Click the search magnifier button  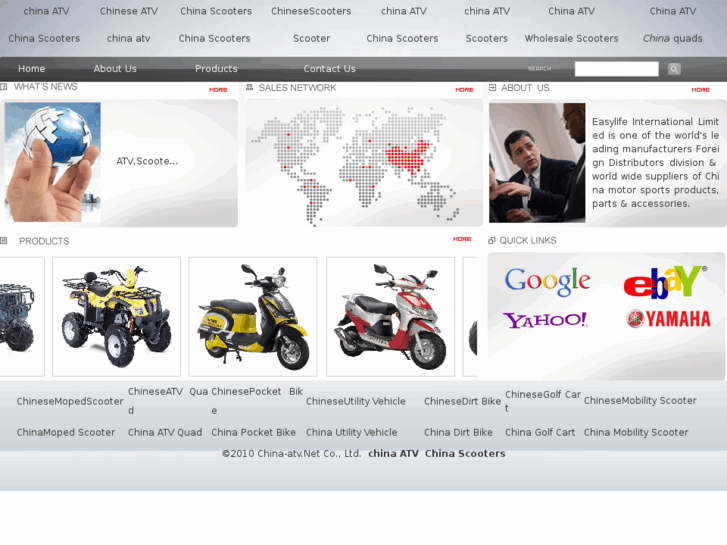click(x=674, y=69)
